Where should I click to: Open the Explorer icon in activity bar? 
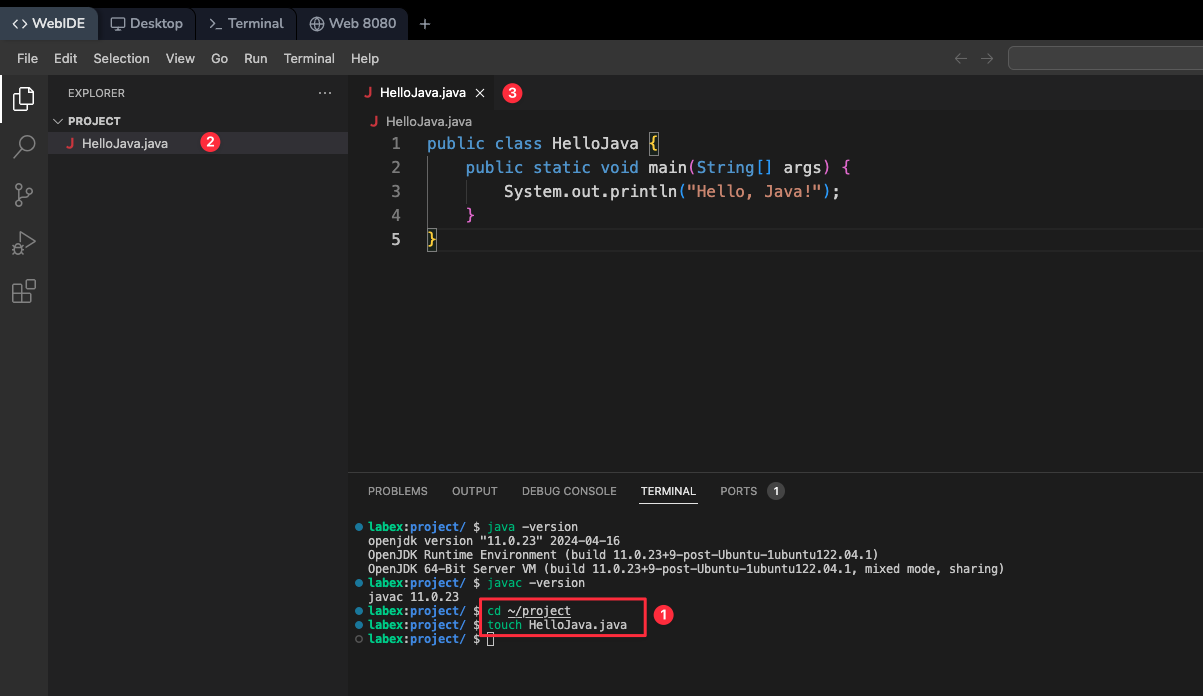(x=24, y=98)
